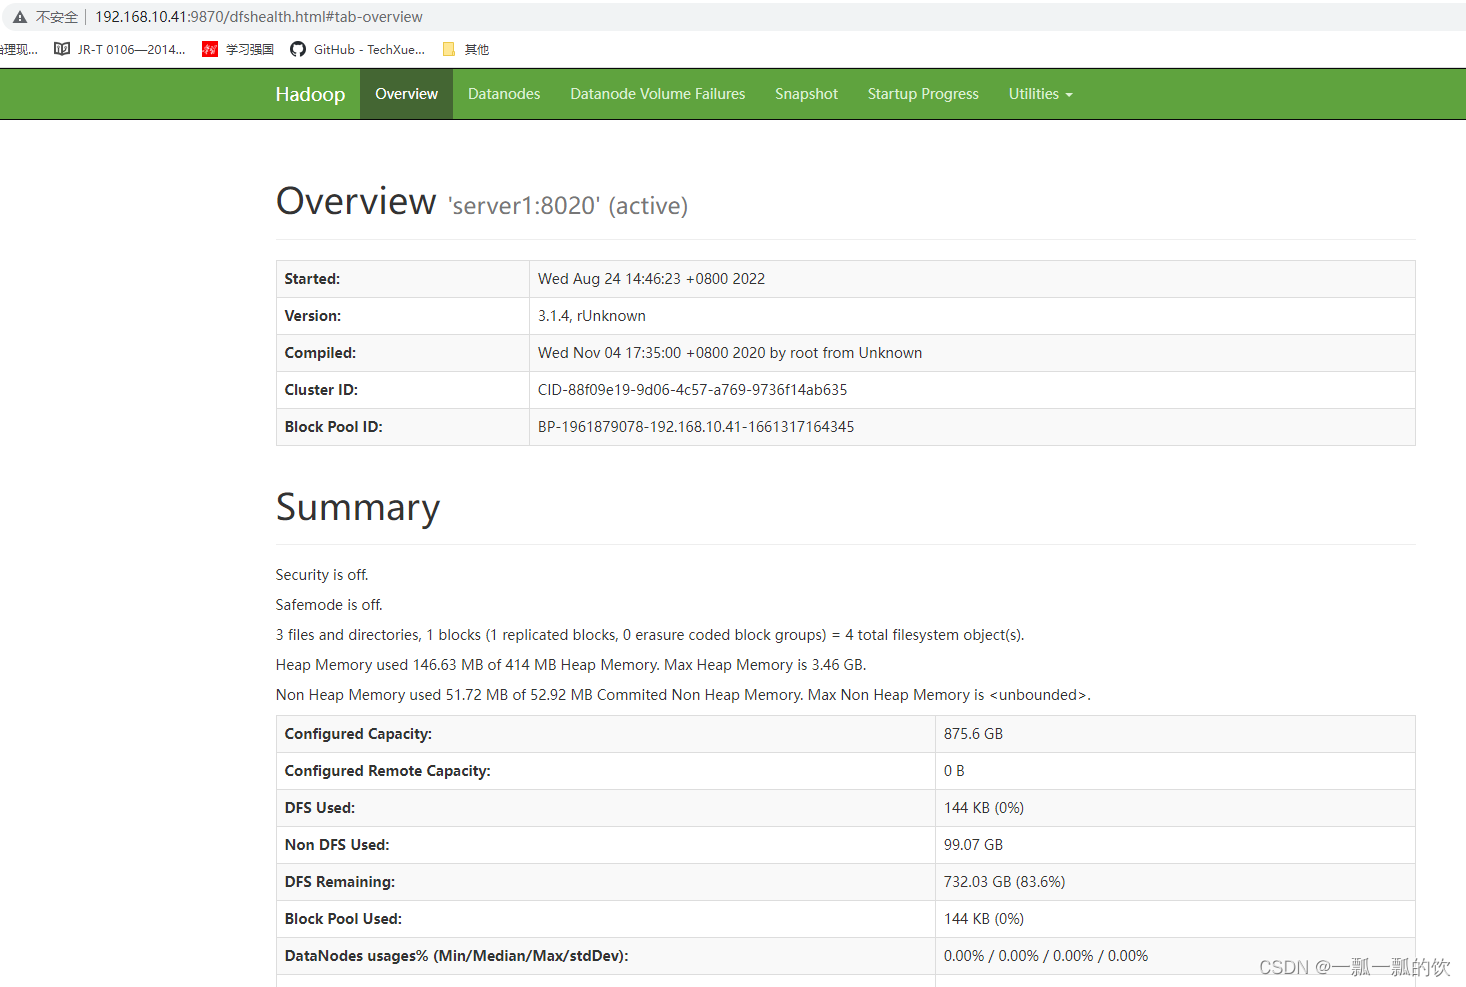Image resolution: width=1466 pixels, height=987 pixels.
Task: Select Block Pool Used value 144 KB
Action: point(984,919)
